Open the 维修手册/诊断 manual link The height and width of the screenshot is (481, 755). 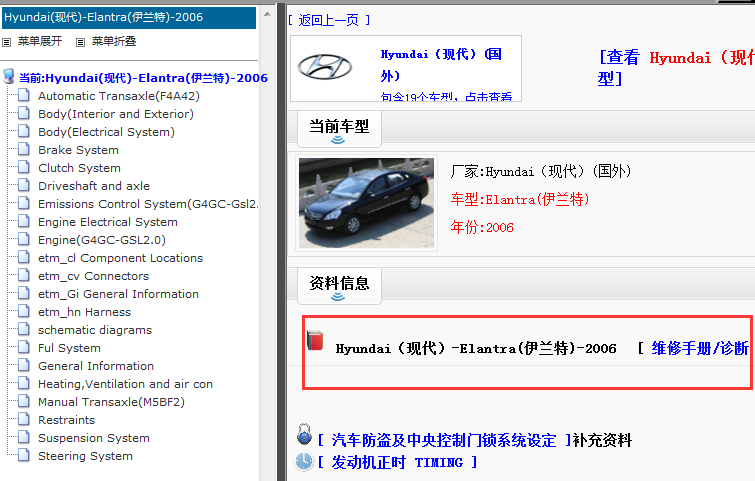point(699,348)
